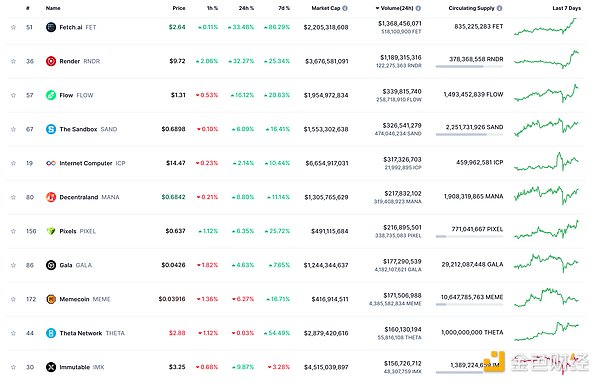Click The Sandbox blue logo icon
Screen dimensions: 600x383
point(51,129)
